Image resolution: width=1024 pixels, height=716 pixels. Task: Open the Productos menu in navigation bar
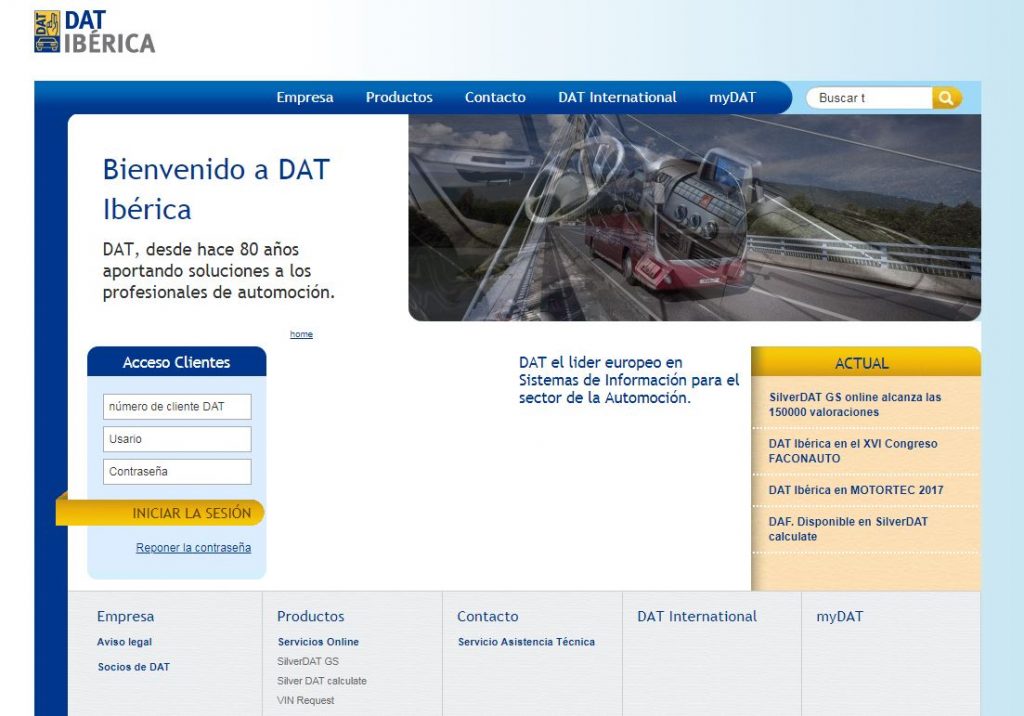tap(399, 97)
